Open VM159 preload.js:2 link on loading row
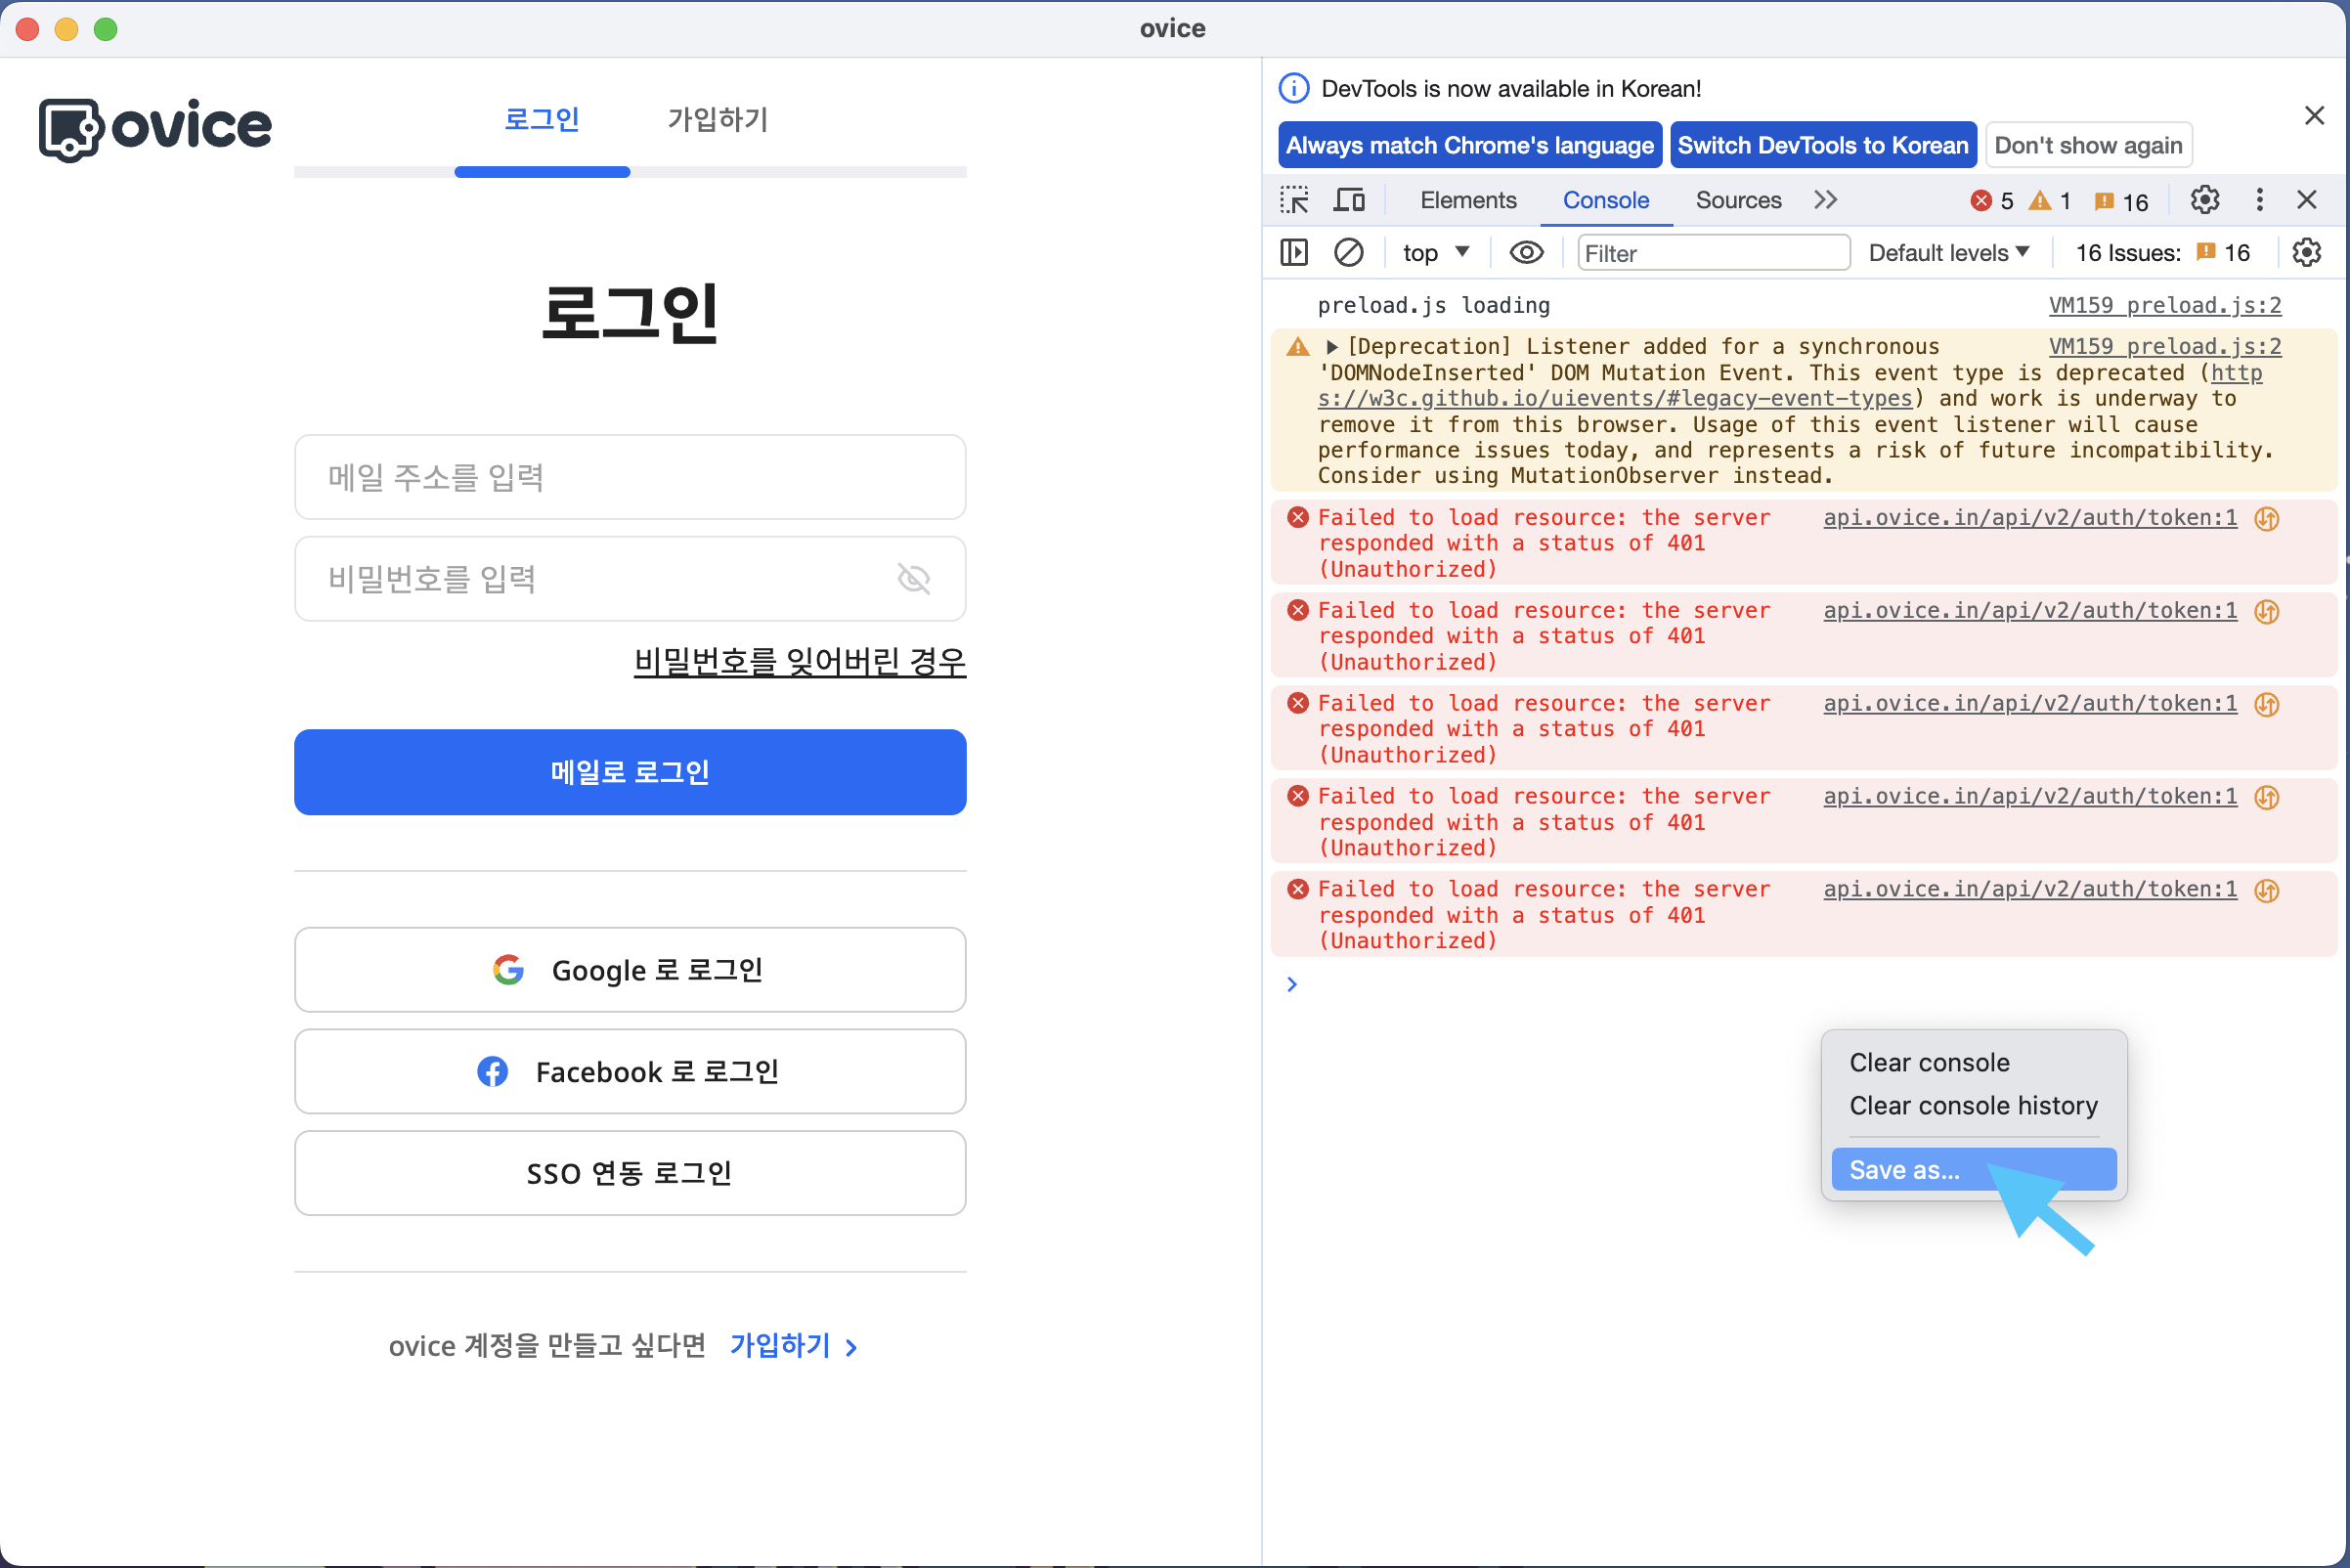 (2165, 305)
